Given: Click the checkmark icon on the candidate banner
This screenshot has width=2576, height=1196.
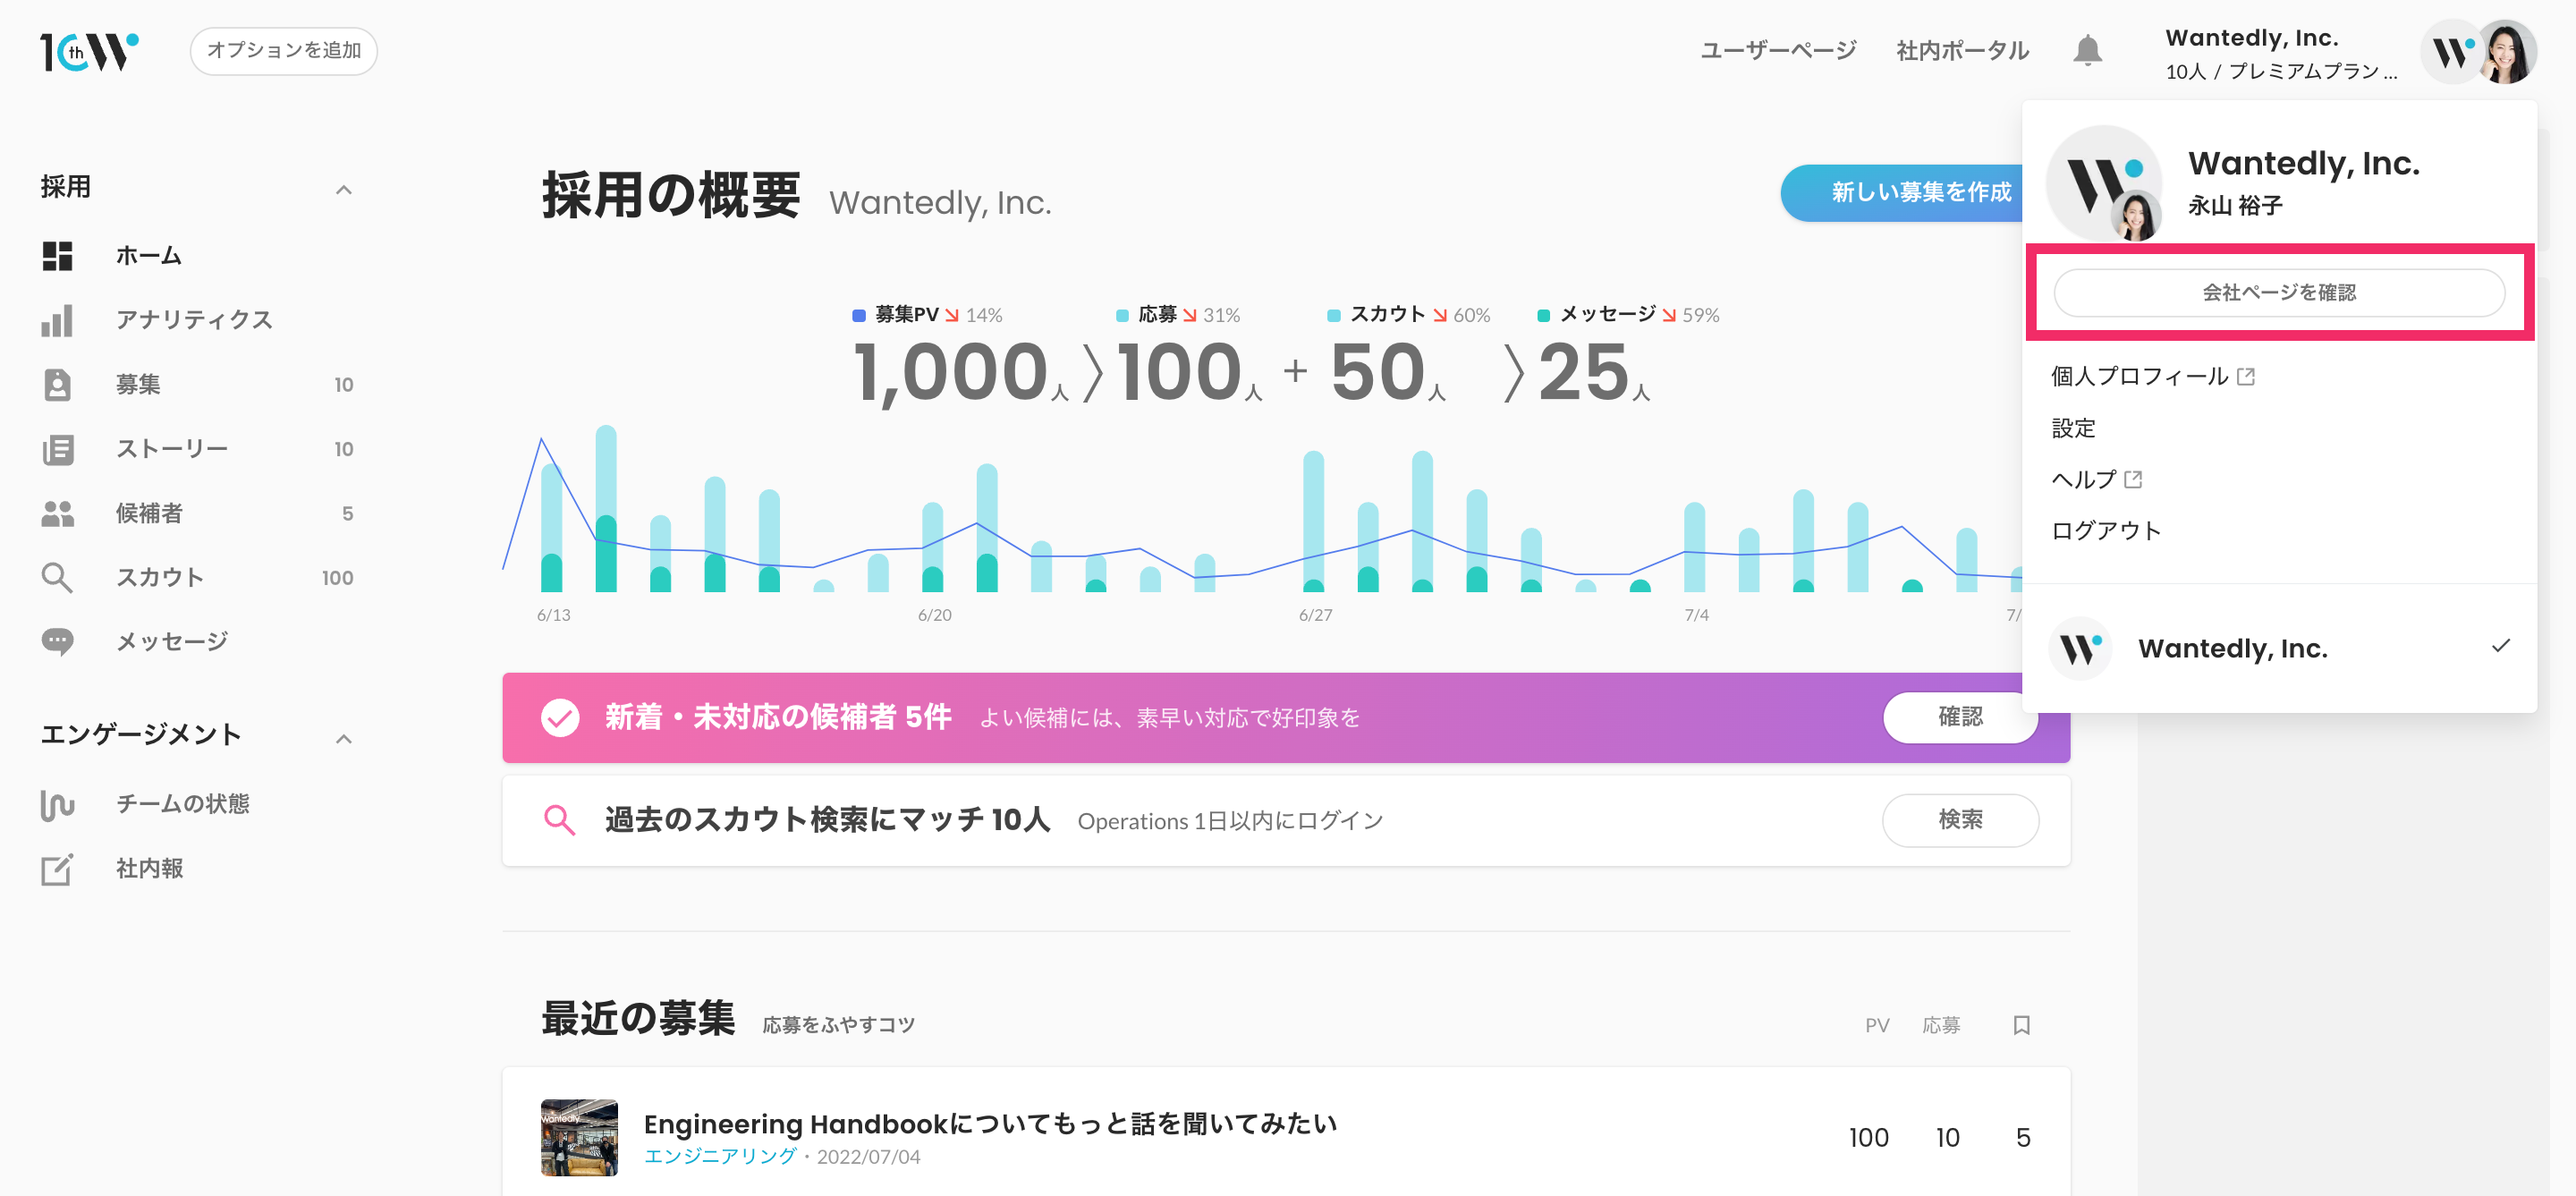Looking at the screenshot, I should pyautogui.click(x=560, y=717).
